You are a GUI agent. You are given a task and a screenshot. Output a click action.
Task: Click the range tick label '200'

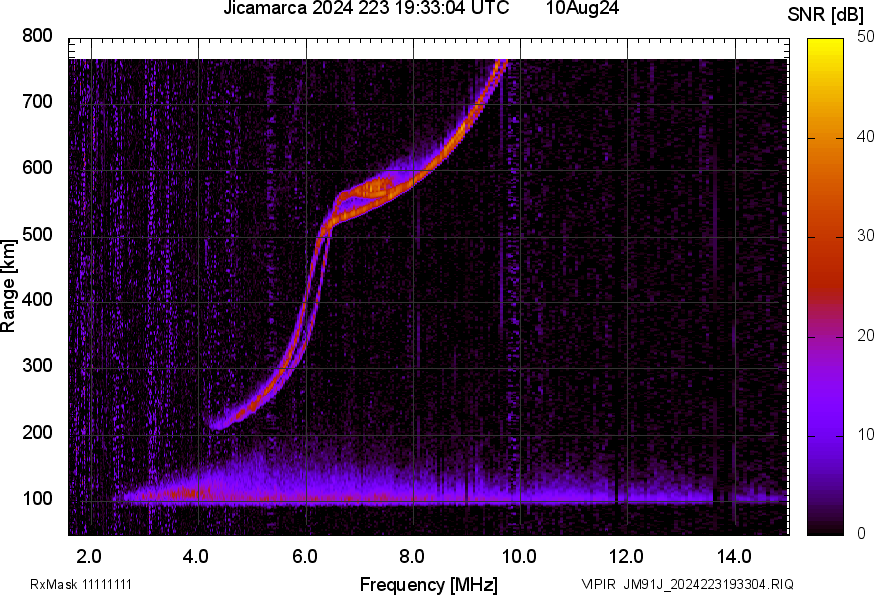click(37, 432)
